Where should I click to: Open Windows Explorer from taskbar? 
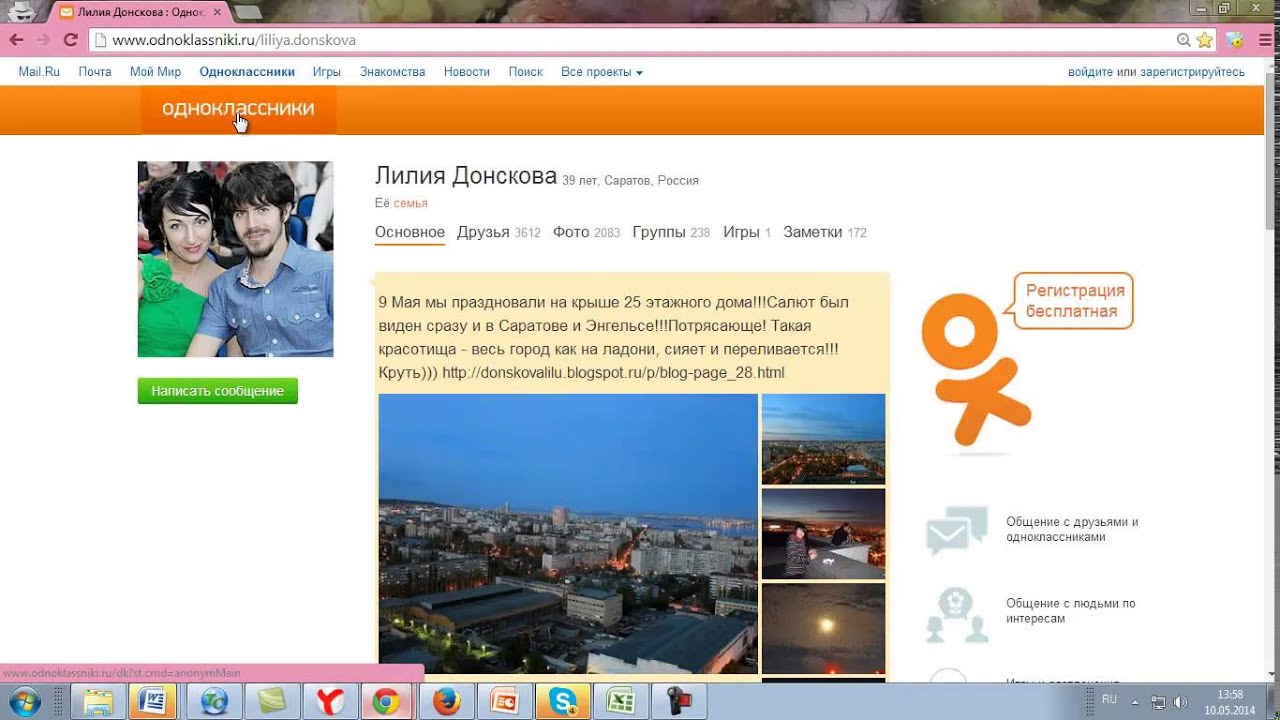point(98,702)
